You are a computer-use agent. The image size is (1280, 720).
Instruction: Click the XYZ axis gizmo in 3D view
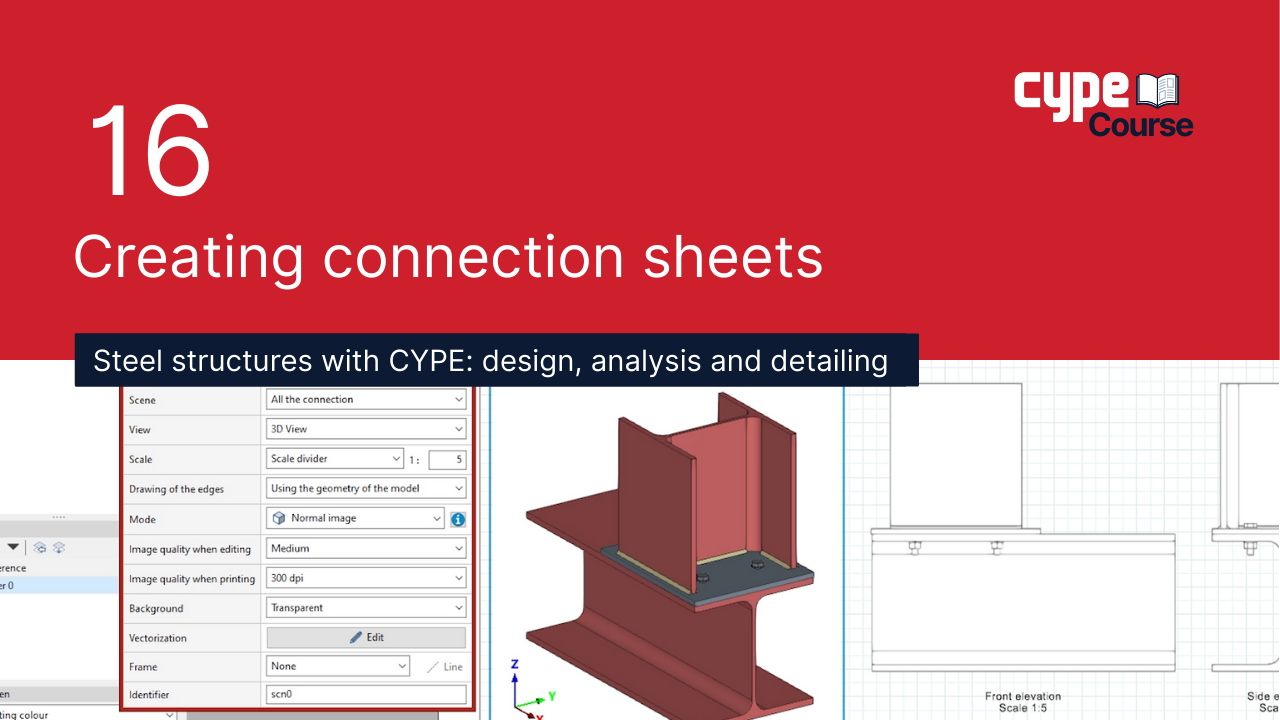(x=533, y=689)
